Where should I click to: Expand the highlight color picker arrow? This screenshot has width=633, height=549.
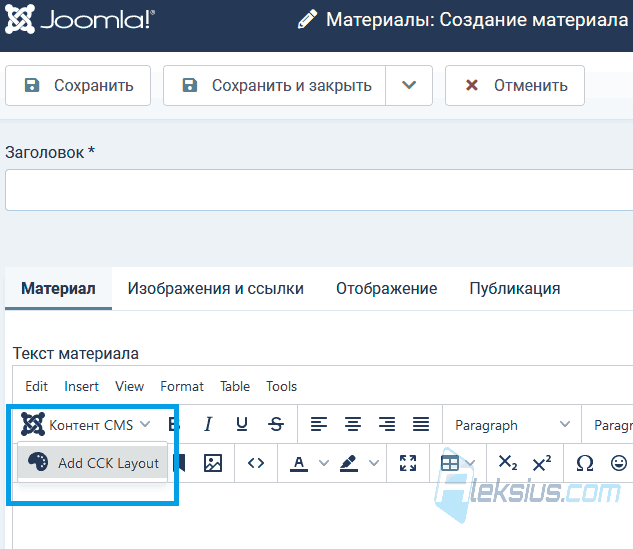(x=374, y=463)
